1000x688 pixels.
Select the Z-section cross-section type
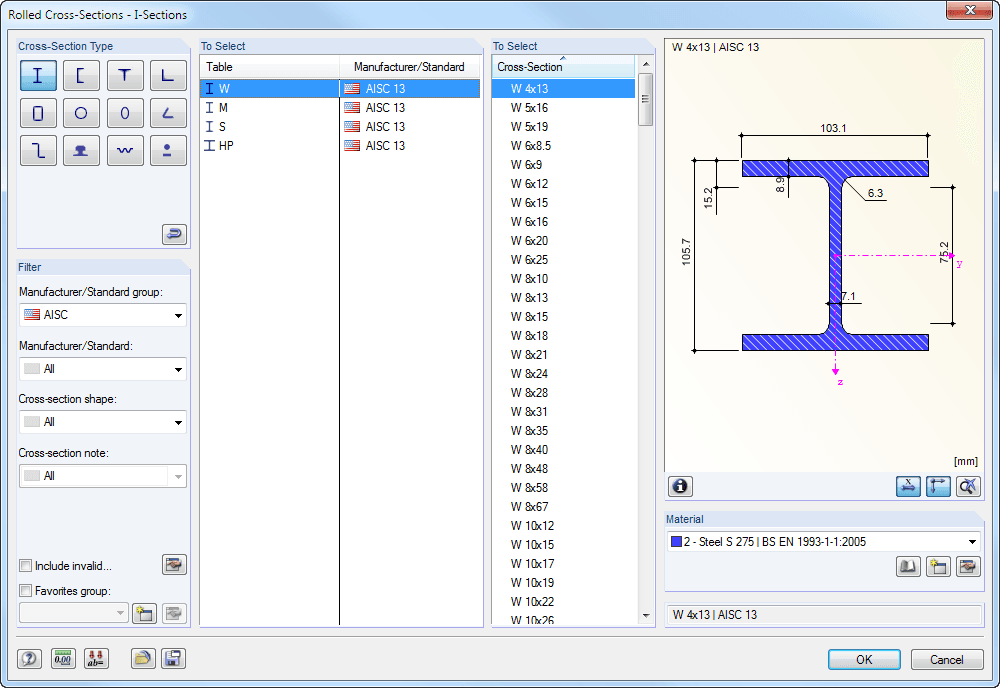click(38, 150)
